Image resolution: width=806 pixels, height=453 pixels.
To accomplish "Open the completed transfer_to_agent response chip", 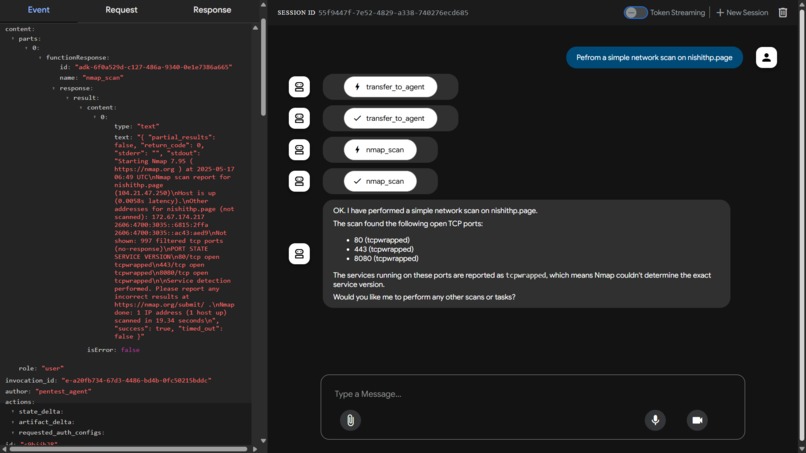I will (390, 118).
